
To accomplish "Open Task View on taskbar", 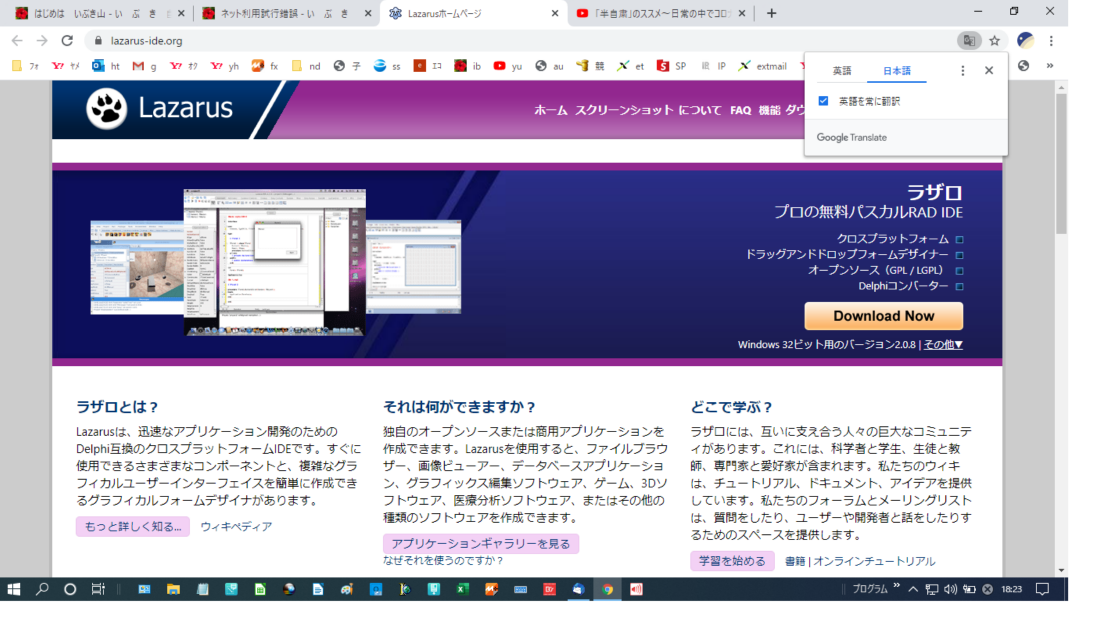I will [98, 589].
